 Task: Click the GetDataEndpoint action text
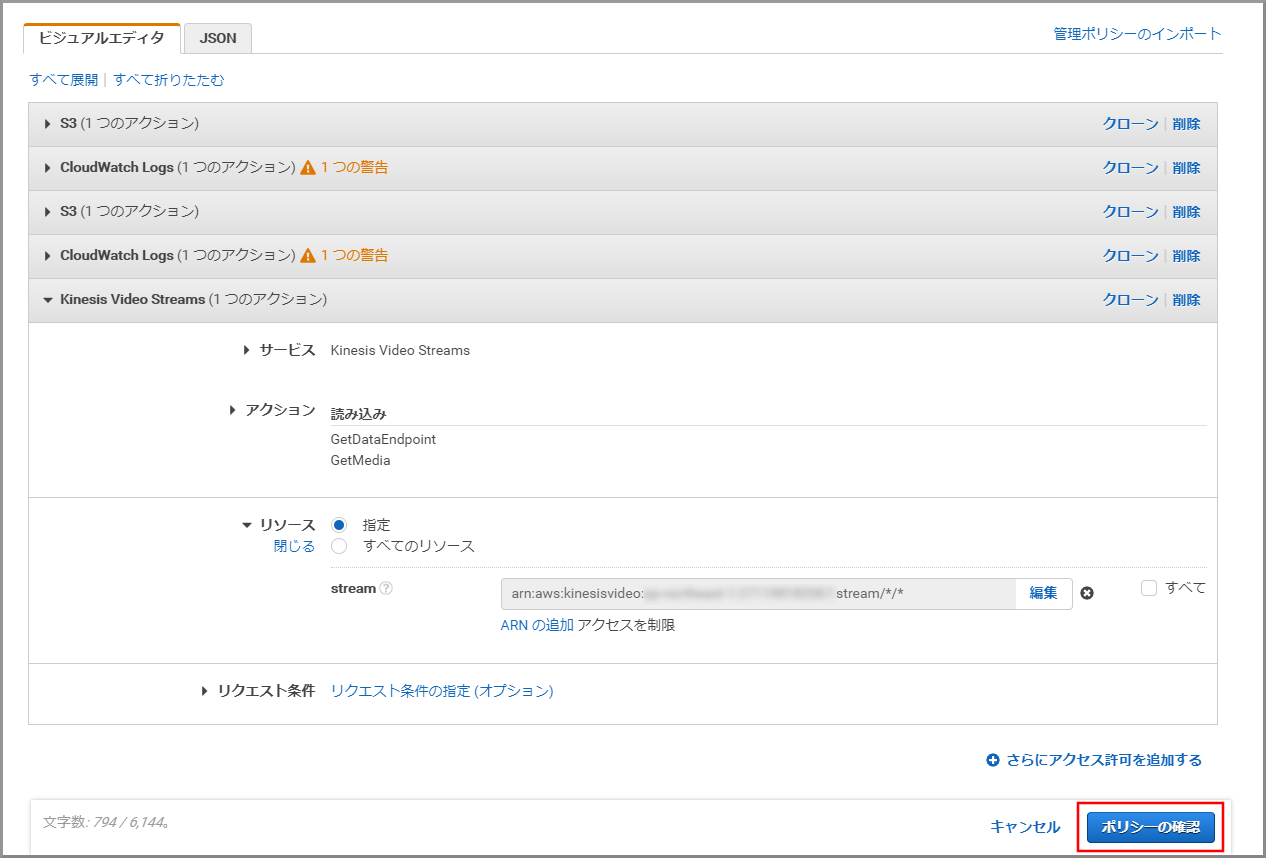coord(383,439)
